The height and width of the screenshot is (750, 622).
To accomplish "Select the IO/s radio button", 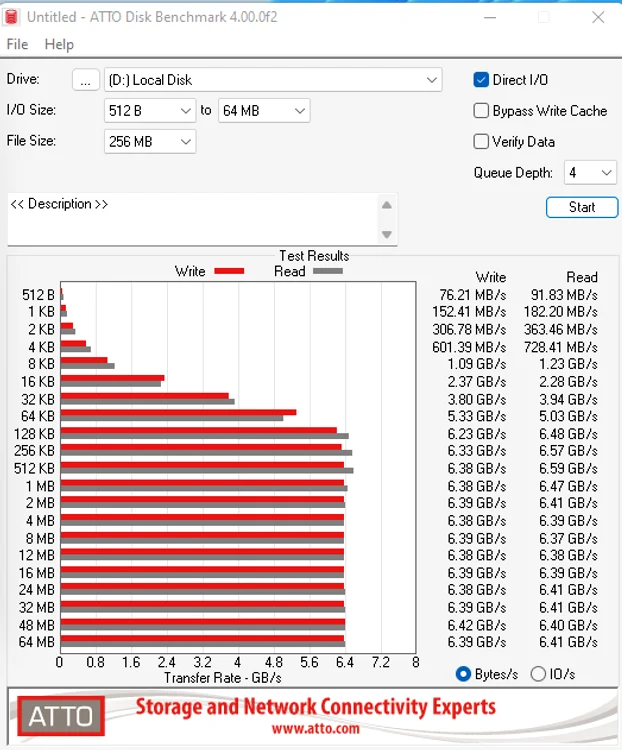I will pyautogui.click(x=538, y=674).
